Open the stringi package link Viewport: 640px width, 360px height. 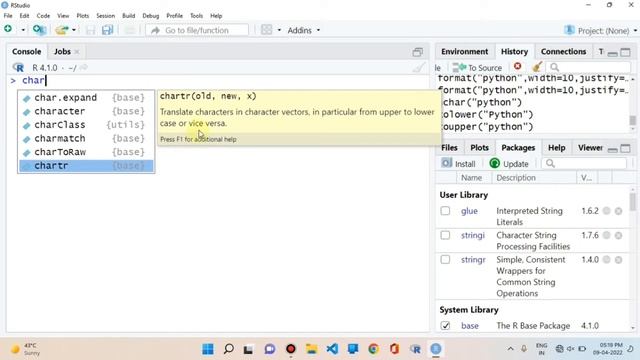tap(473, 236)
